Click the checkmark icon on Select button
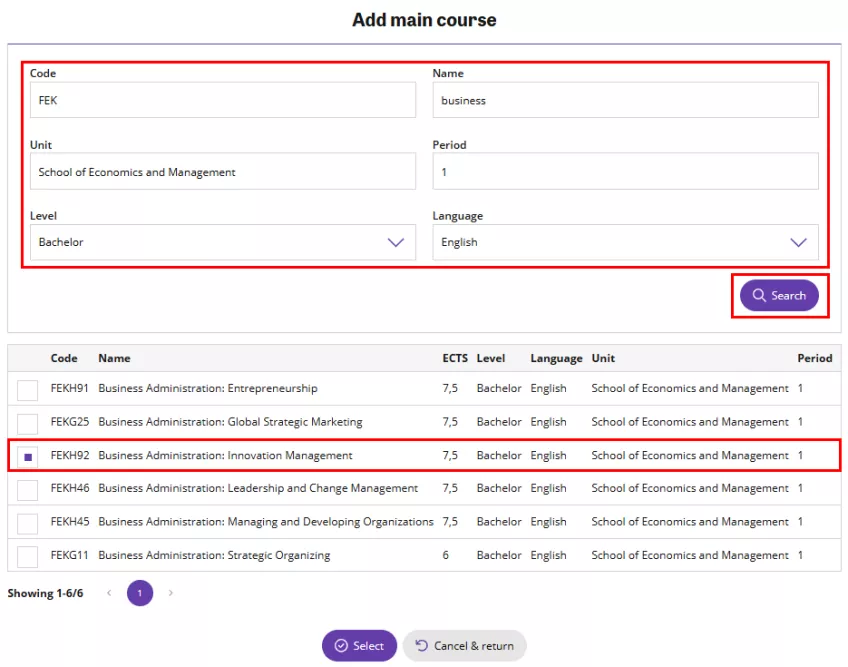Screen dimensions: 848x667 point(341,646)
